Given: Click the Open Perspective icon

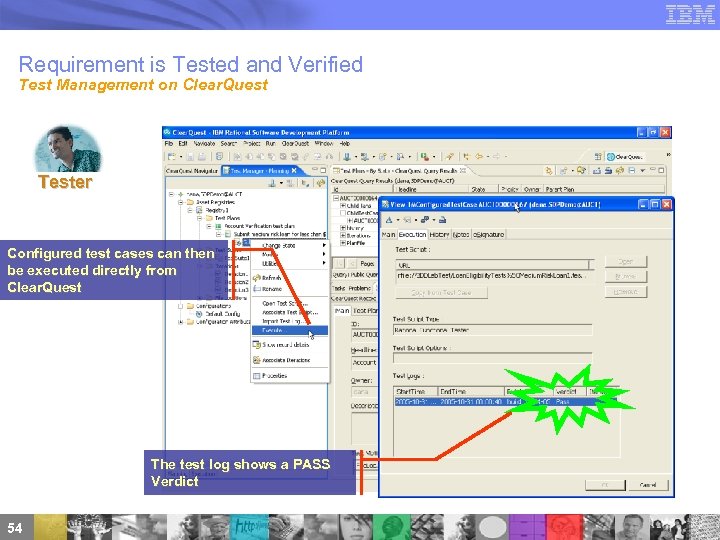Looking at the screenshot, I should click(x=597, y=157).
